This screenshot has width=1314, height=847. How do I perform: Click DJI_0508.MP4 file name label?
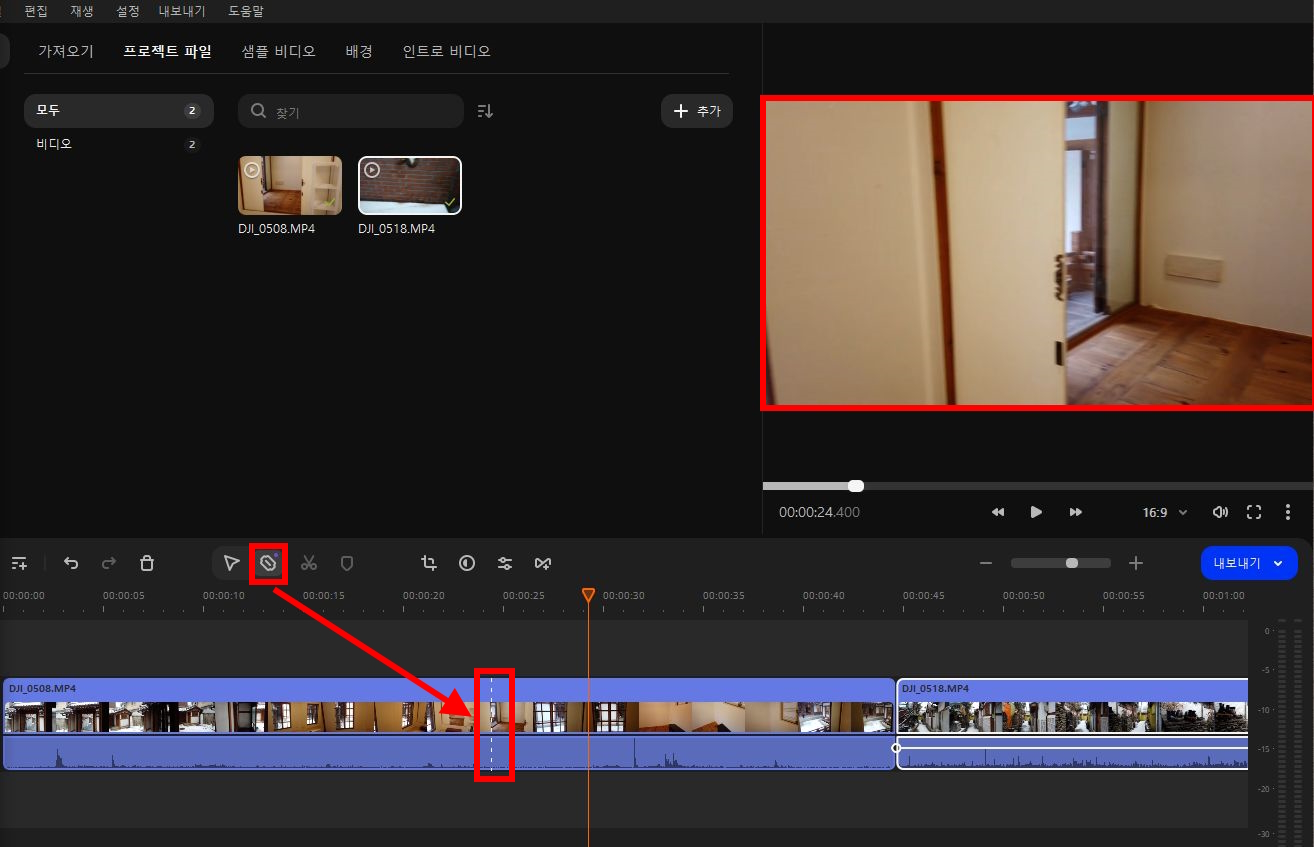click(x=277, y=229)
